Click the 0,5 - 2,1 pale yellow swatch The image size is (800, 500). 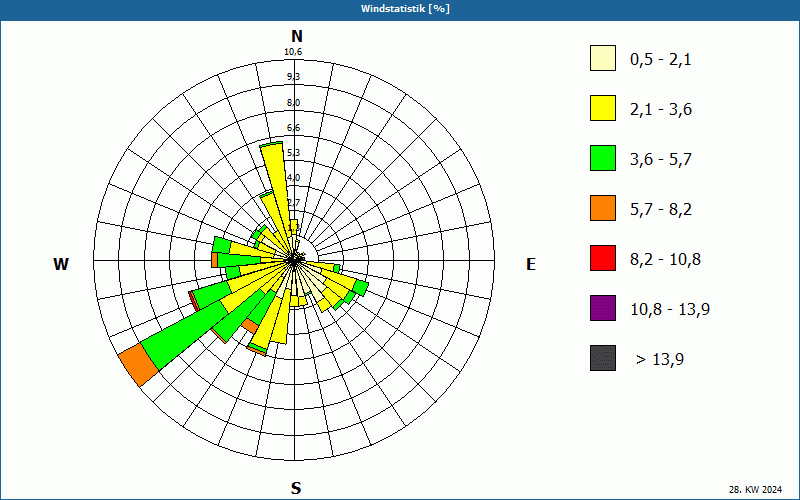pos(603,58)
